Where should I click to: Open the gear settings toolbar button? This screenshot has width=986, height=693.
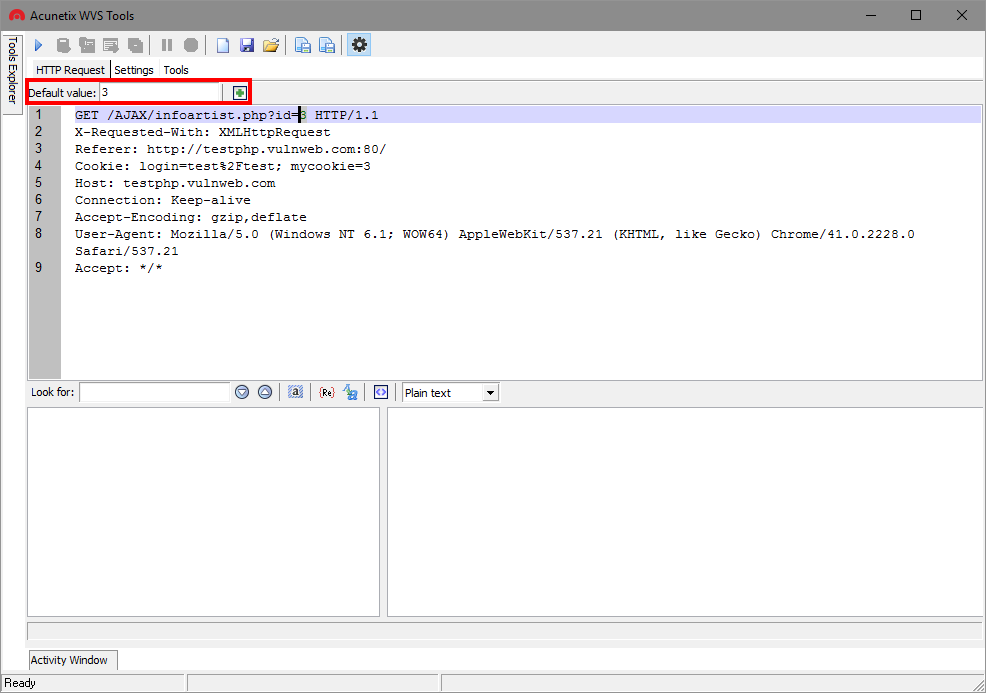359,45
